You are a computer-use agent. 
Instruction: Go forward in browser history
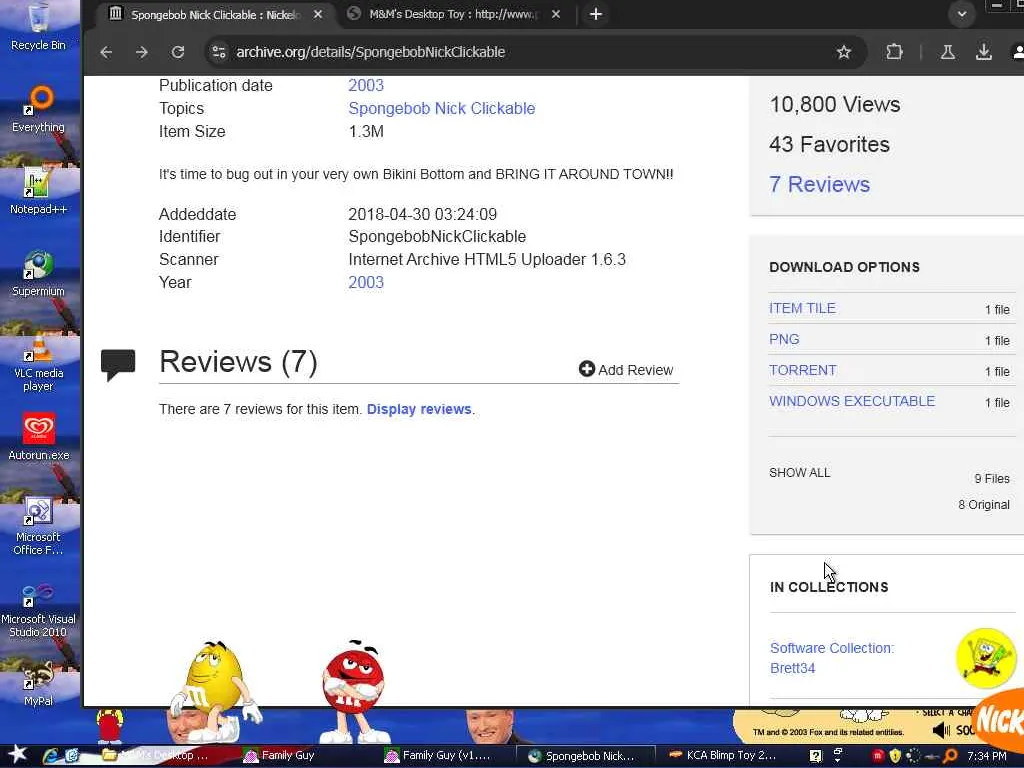(142, 52)
